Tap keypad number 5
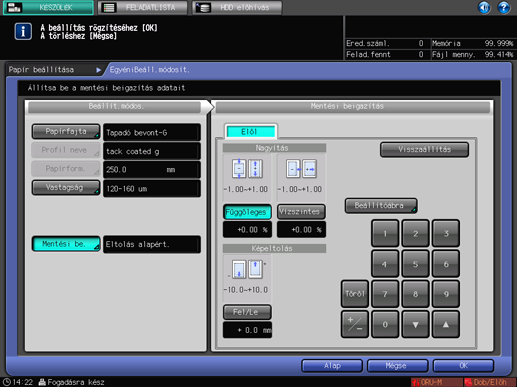Image resolution: width=517 pixels, height=387 pixels. pos(415,264)
